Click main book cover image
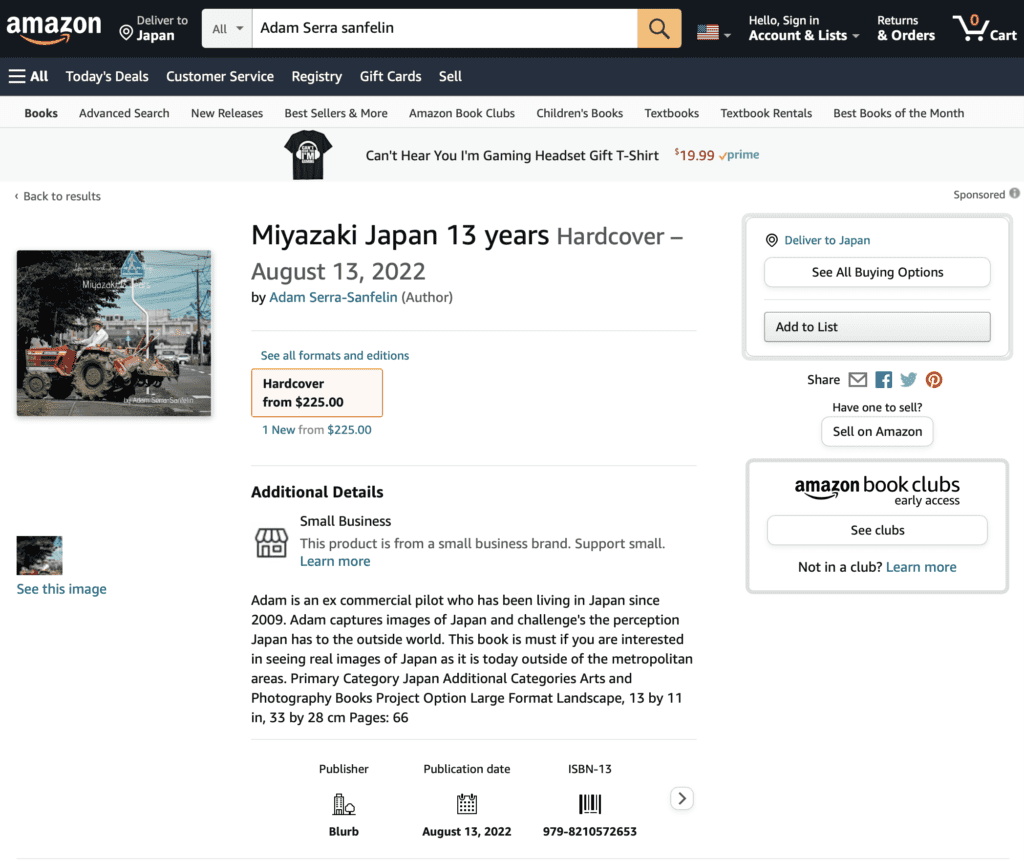This screenshot has width=1024, height=861. coord(114,333)
